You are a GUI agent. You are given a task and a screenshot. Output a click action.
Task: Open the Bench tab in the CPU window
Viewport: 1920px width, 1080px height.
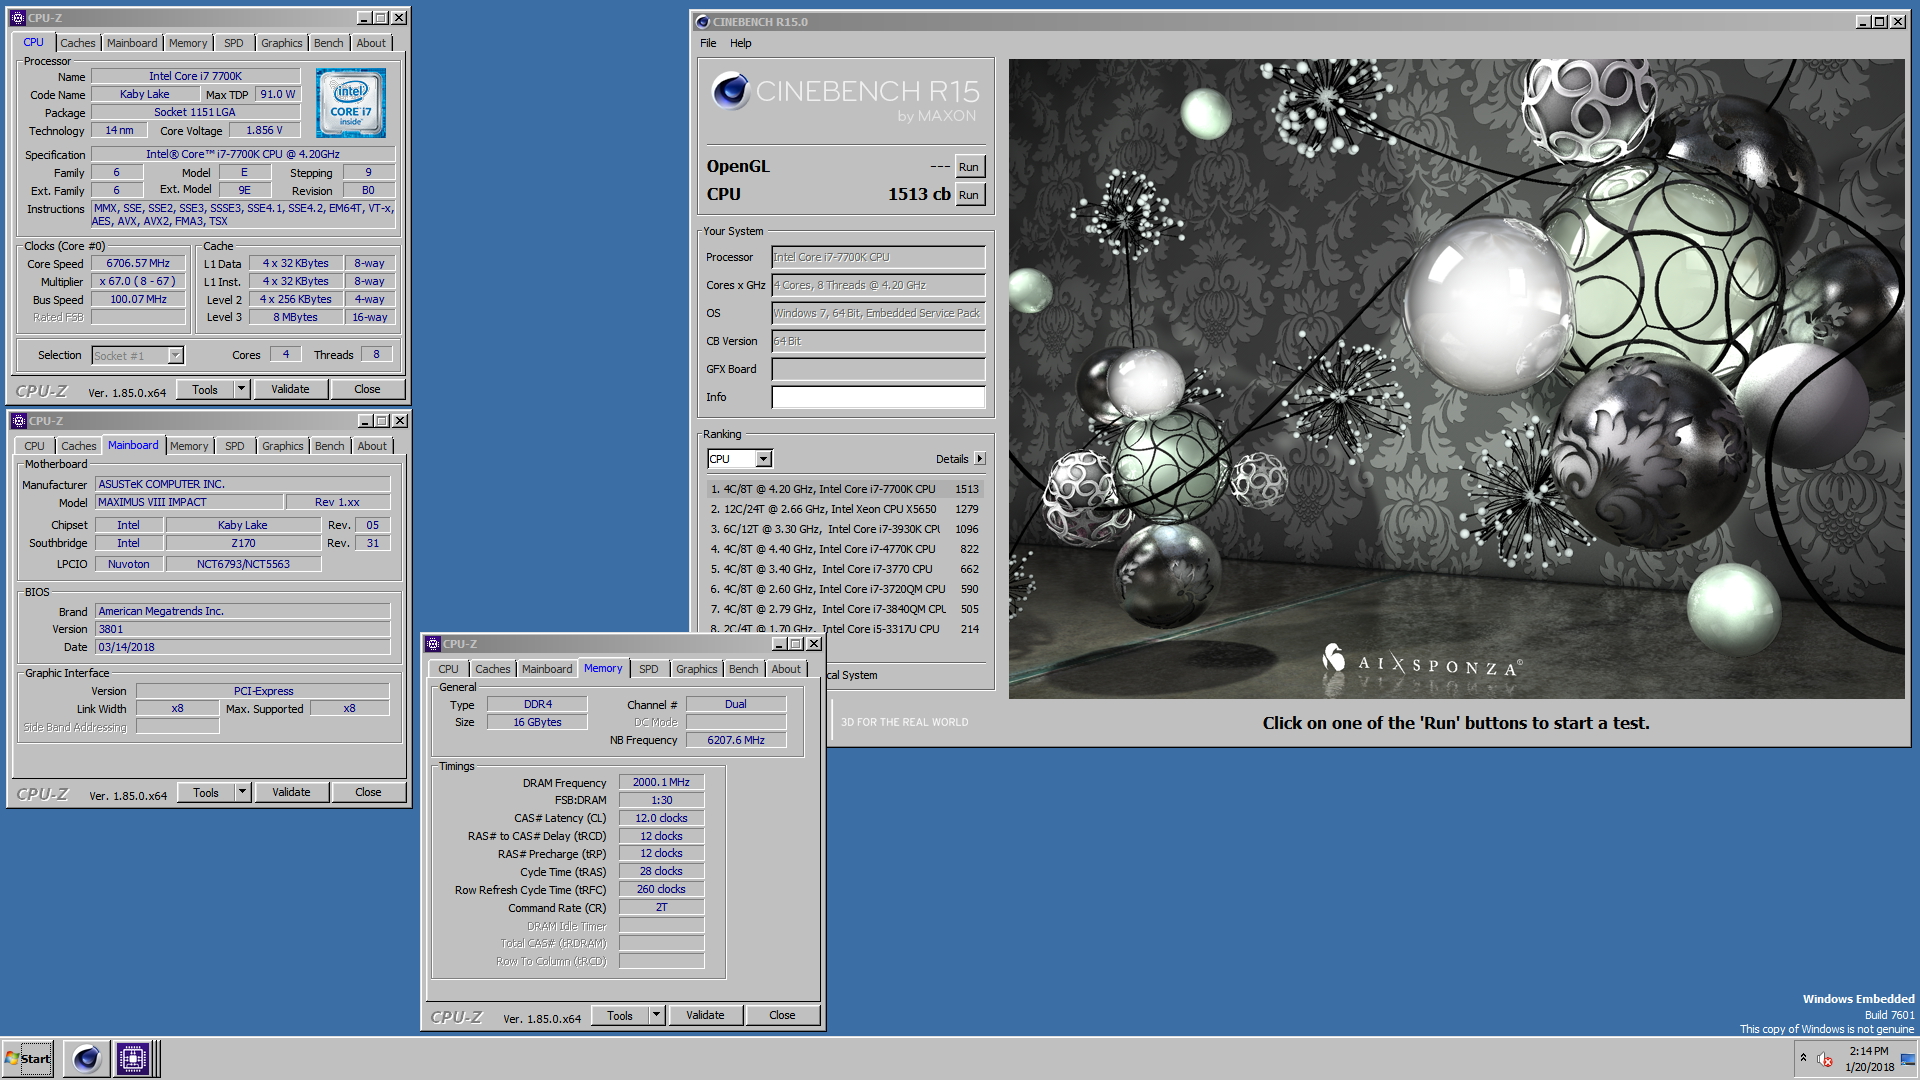328,43
